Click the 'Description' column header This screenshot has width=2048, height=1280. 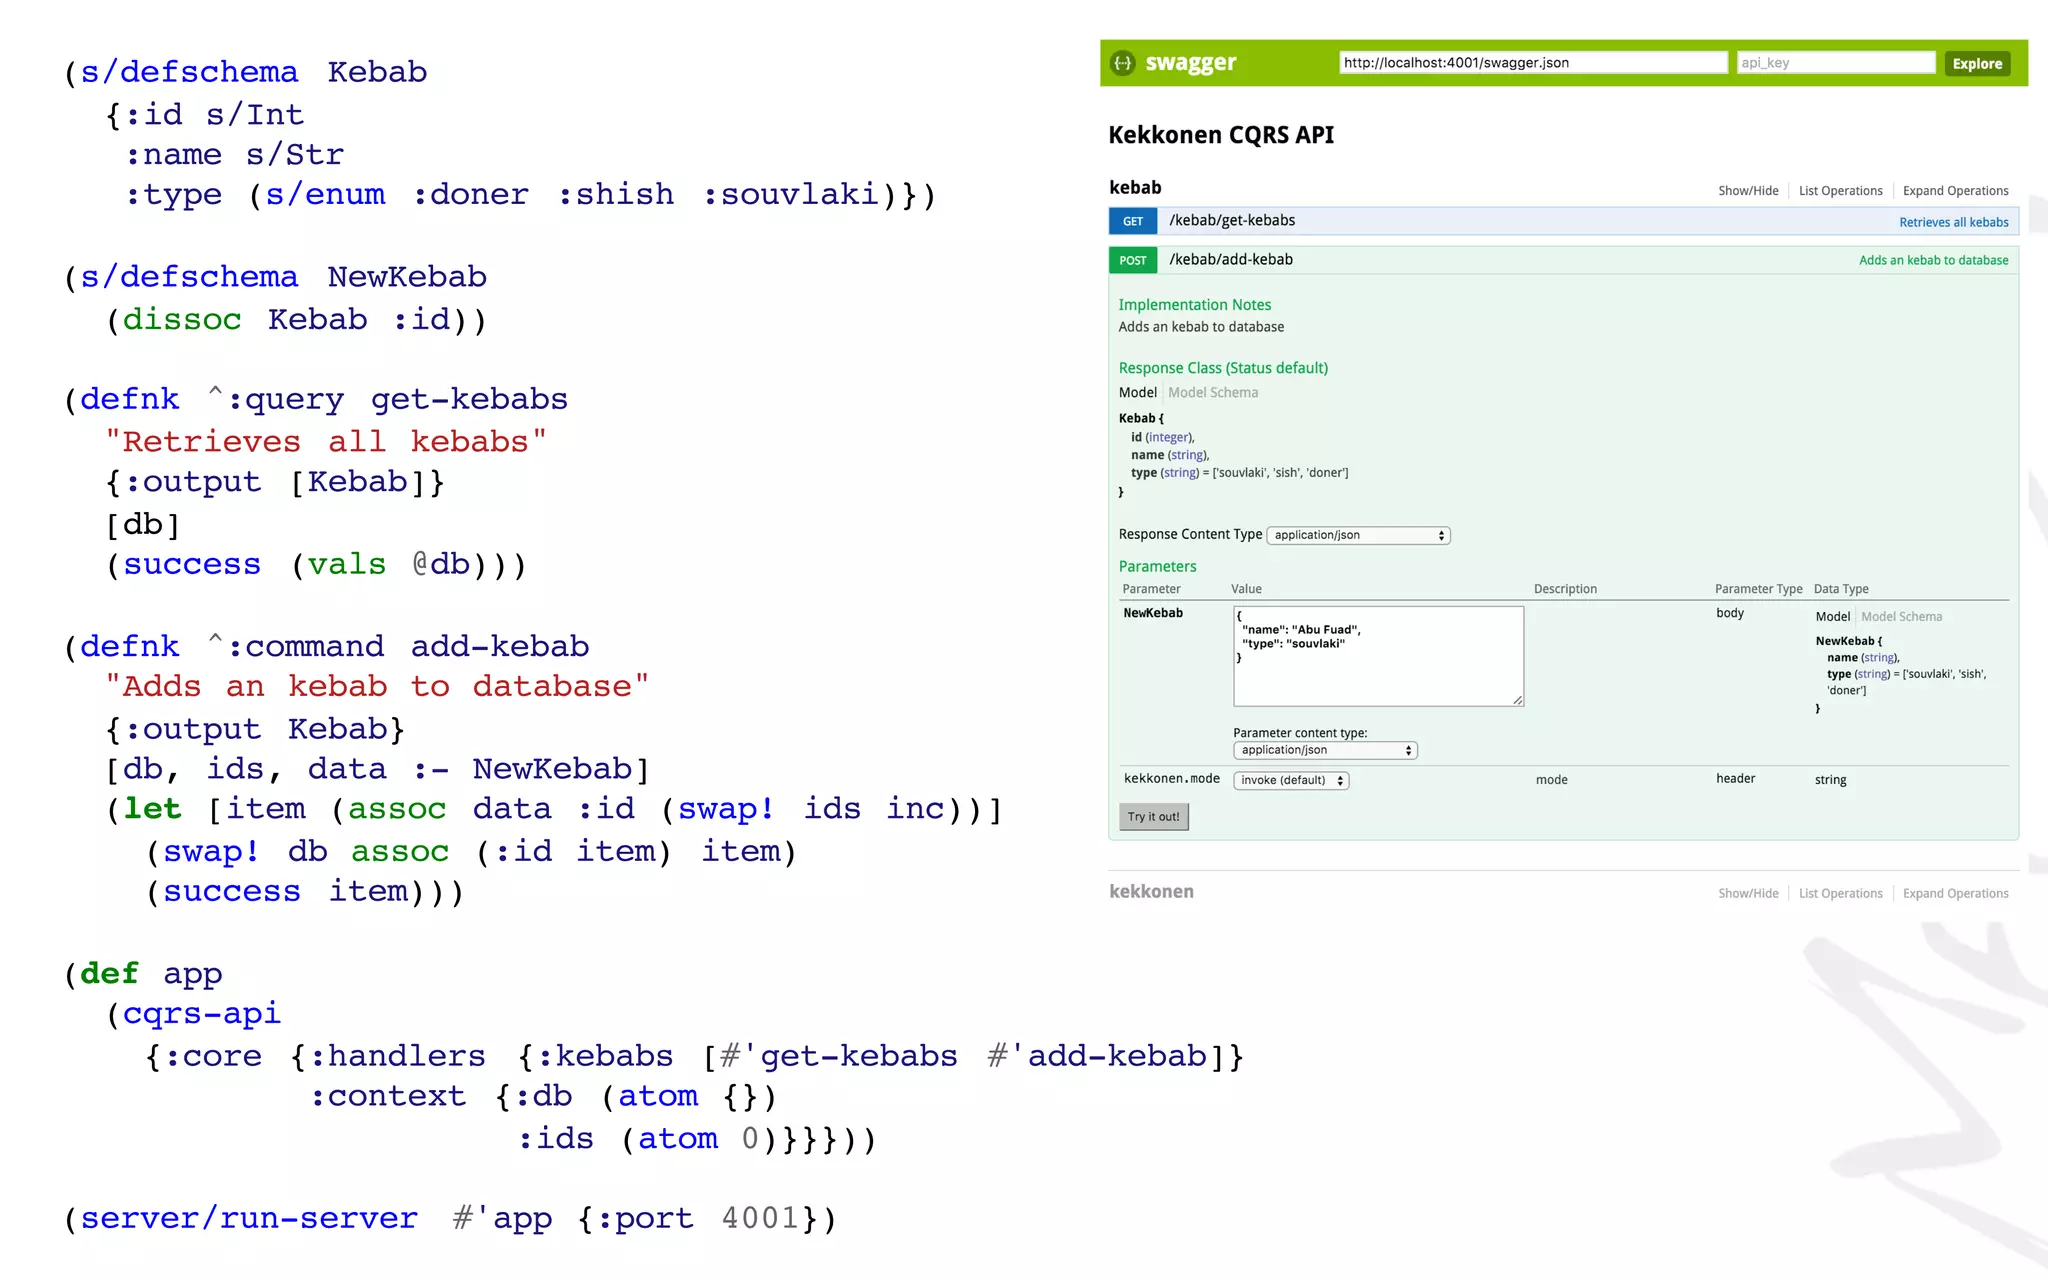[x=1565, y=589]
